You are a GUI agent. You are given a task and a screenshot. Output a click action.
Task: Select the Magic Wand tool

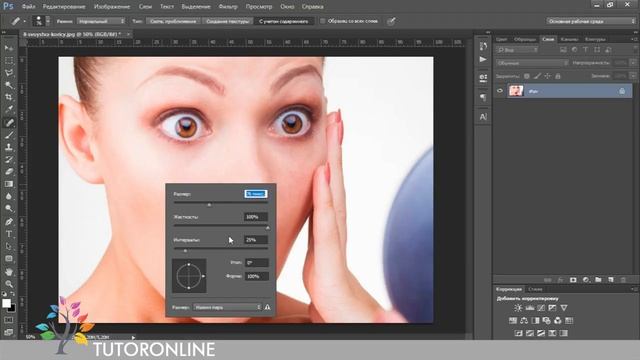[9, 85]
